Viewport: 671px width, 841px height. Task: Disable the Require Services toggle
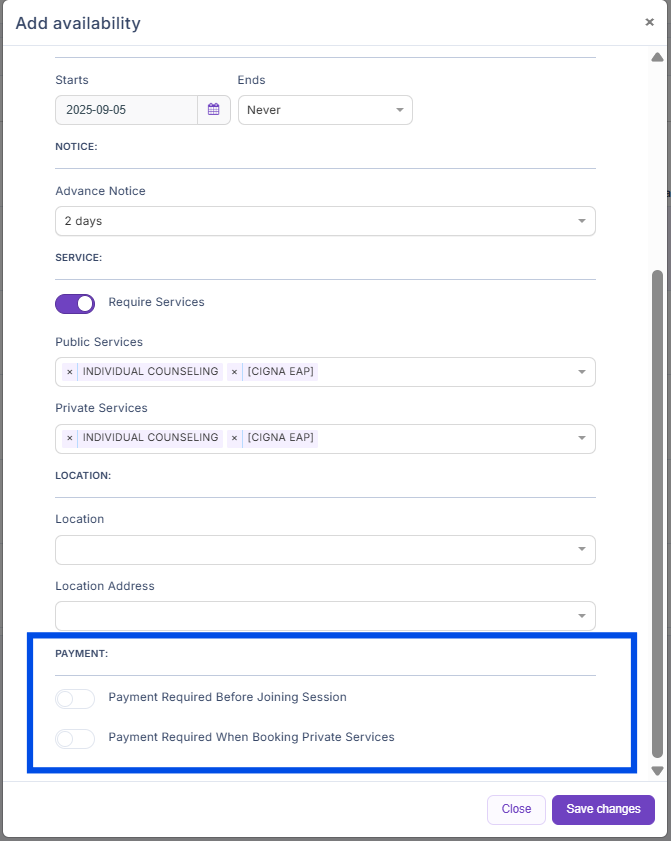click(x=75, y=303)
